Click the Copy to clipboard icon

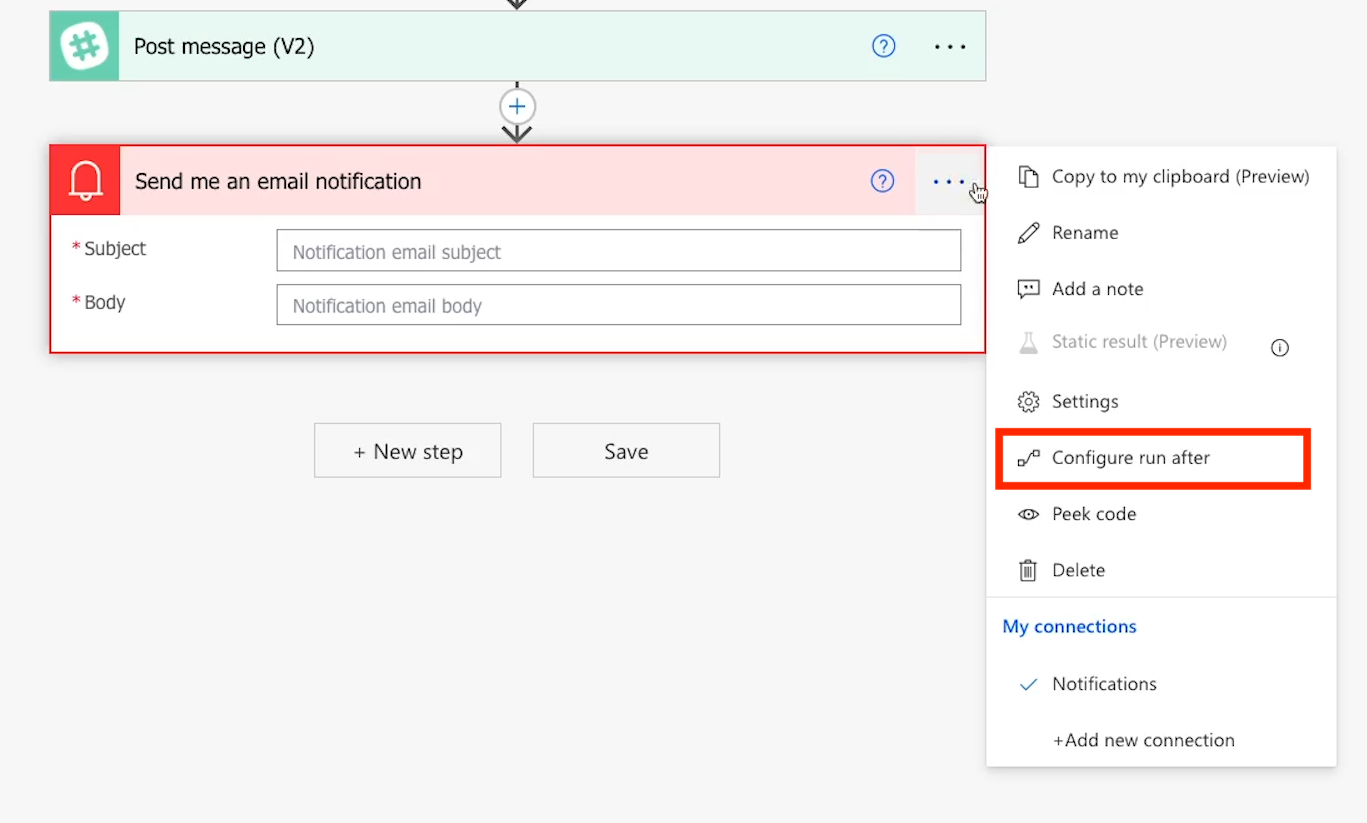1028,177
